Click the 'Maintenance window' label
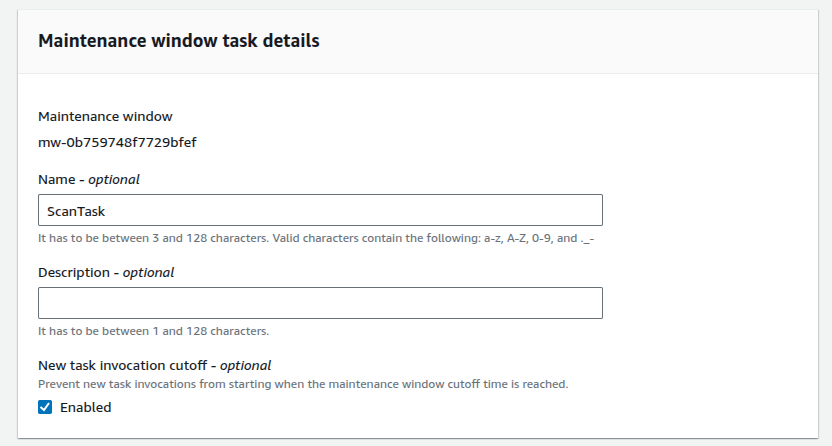The height and width of the screenshot is (446, 832). click(x=105, y=116)
